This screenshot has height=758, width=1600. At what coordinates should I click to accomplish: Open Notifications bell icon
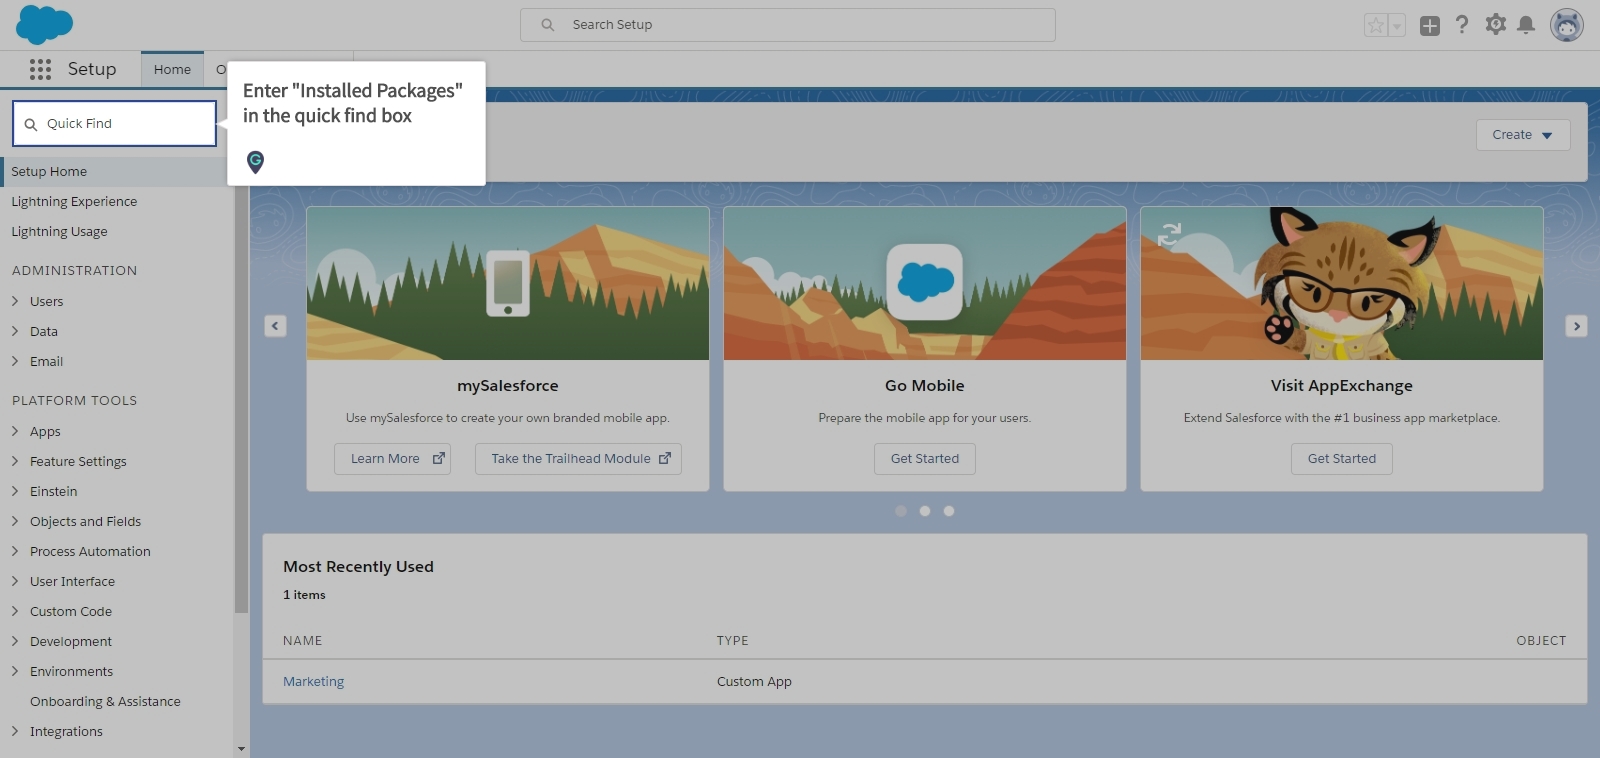1526,25
